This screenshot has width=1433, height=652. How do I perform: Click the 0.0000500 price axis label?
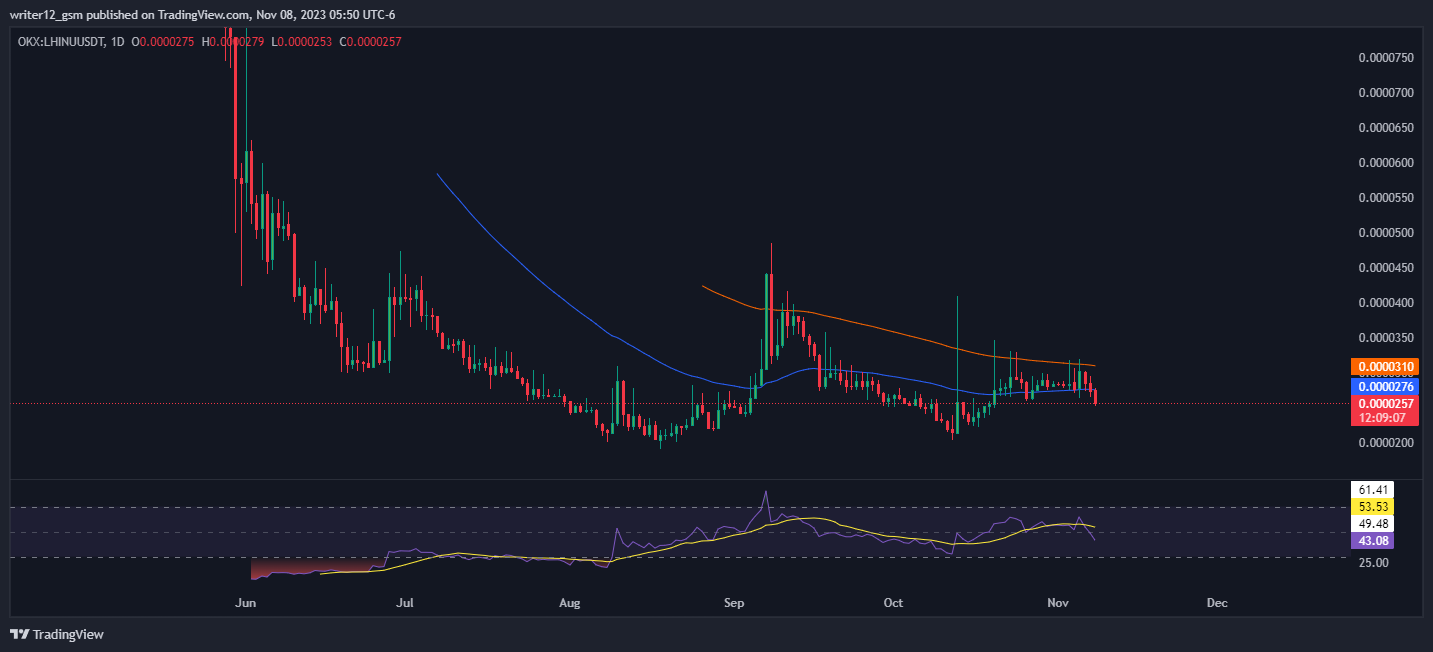[x=1386, y=233]
